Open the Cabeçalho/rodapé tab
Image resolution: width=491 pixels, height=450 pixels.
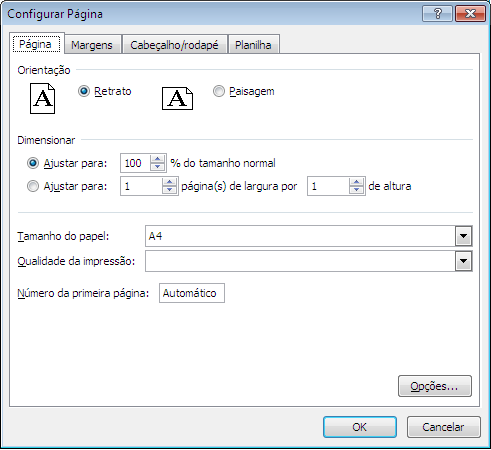coord(174,45)
